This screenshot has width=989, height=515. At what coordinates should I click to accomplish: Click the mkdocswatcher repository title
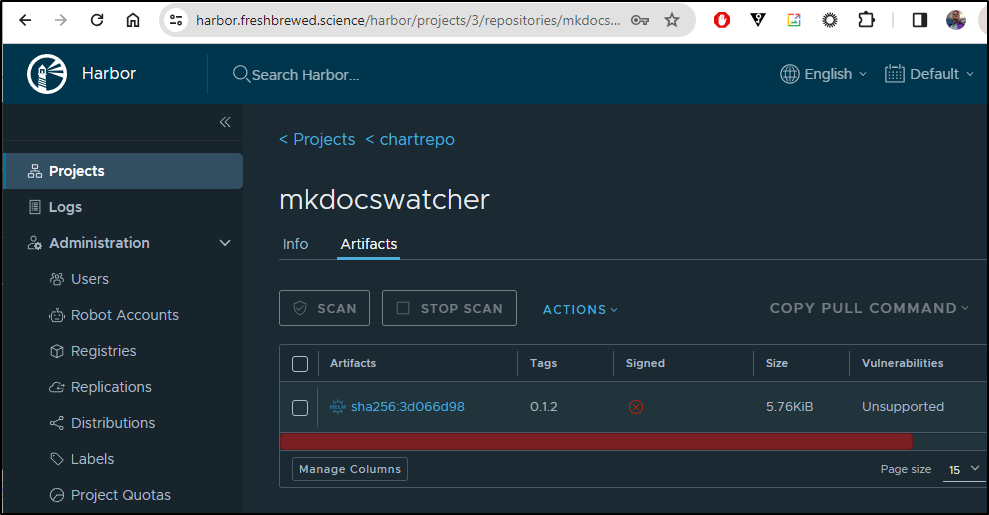384,200
